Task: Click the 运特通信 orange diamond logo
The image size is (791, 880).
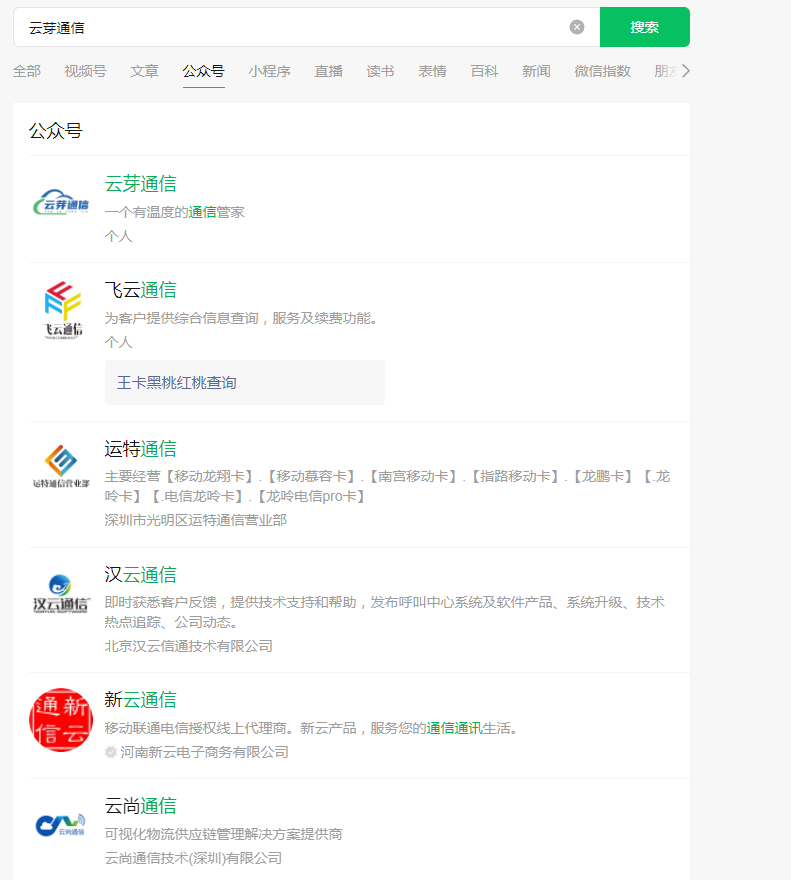Action: [x=61, y=466]
